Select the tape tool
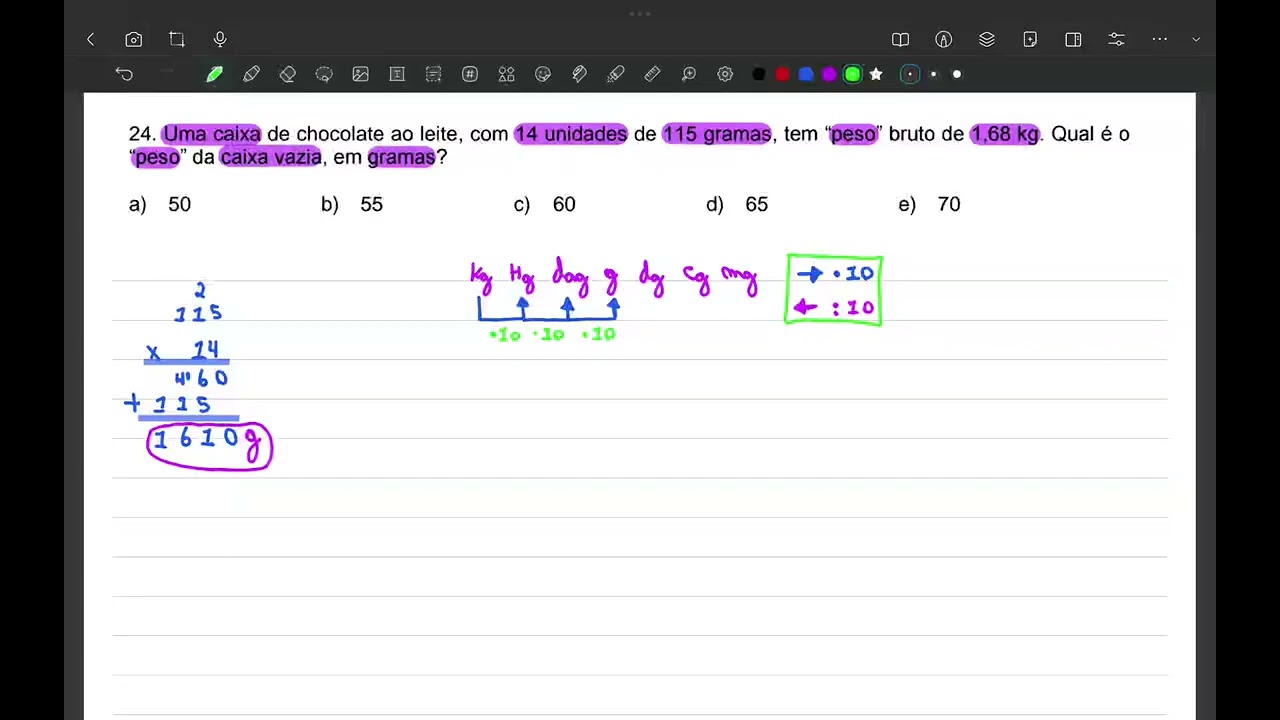The height and width of the screenshot is (720, 1280). (579, 74)
